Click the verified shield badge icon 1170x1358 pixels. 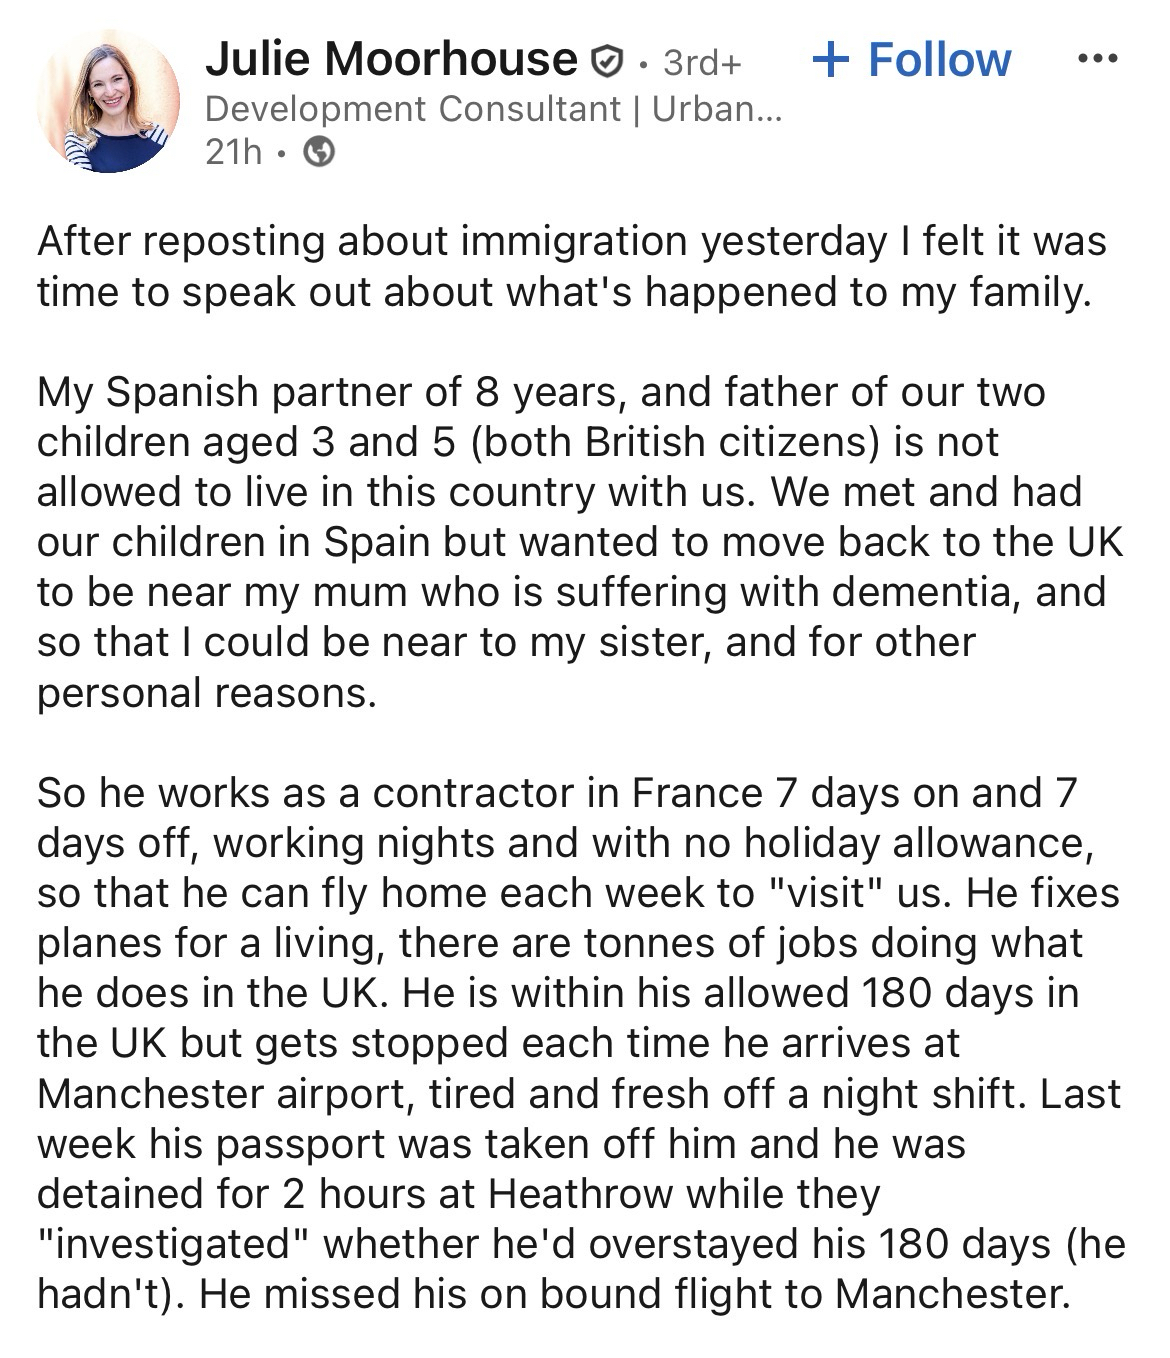[x=607, y=62]
